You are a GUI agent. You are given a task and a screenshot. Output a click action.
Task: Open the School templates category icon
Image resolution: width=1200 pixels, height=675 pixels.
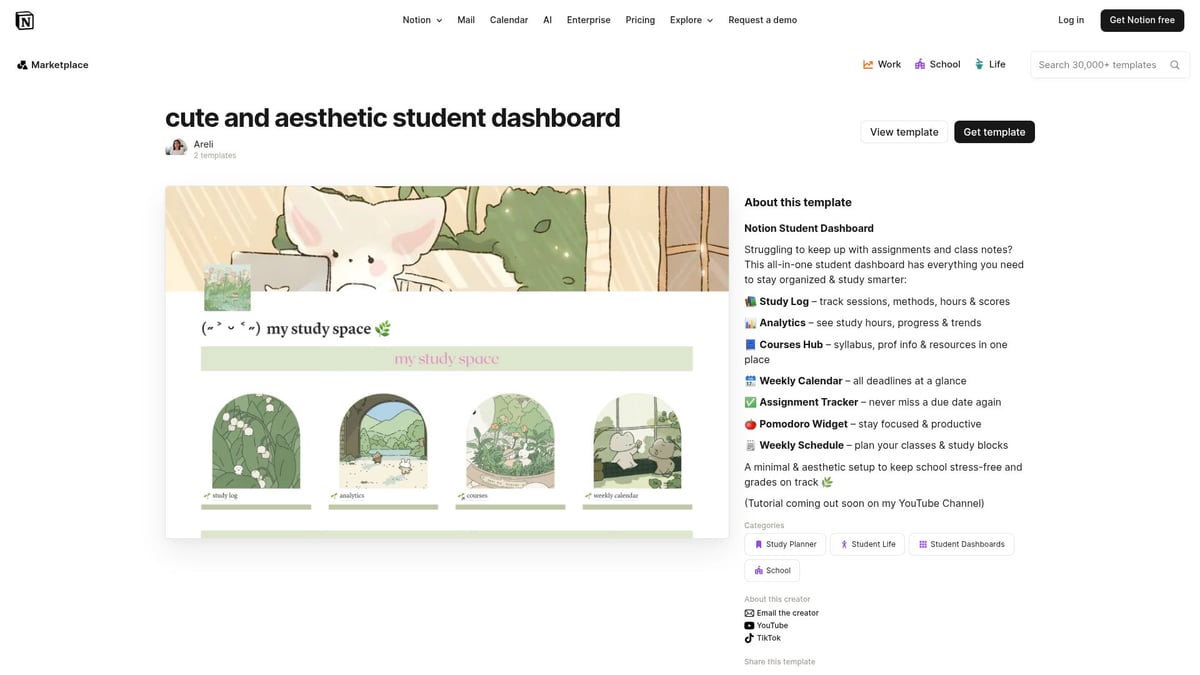(920, 63)
